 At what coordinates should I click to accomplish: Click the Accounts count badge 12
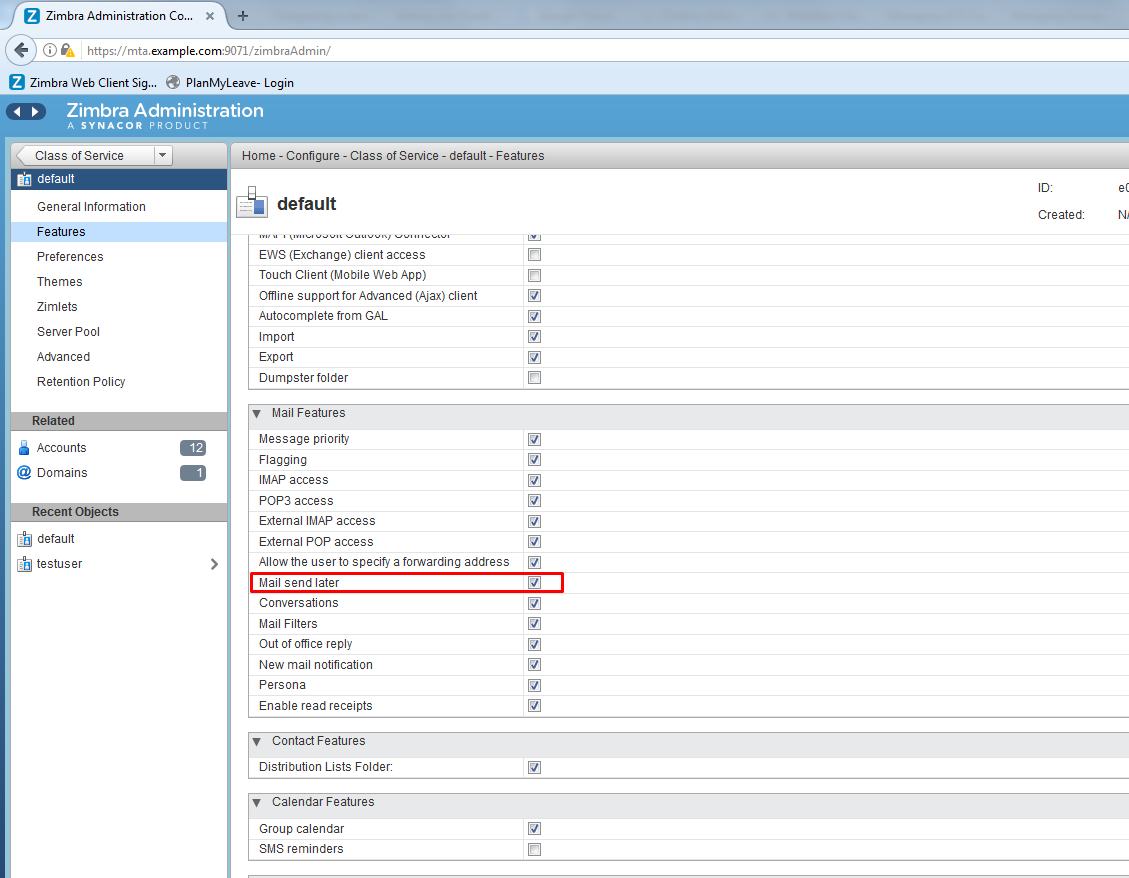[x=193, y=448]
